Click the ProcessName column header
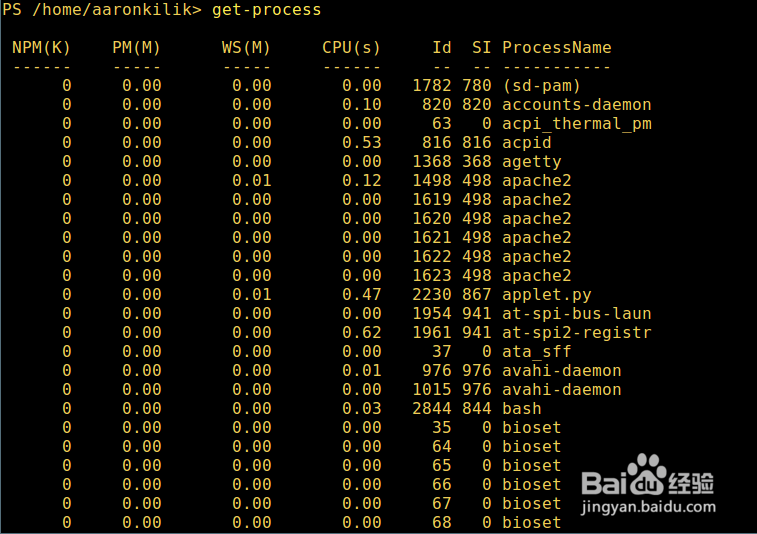757x534 pixels. click(557, 48)
